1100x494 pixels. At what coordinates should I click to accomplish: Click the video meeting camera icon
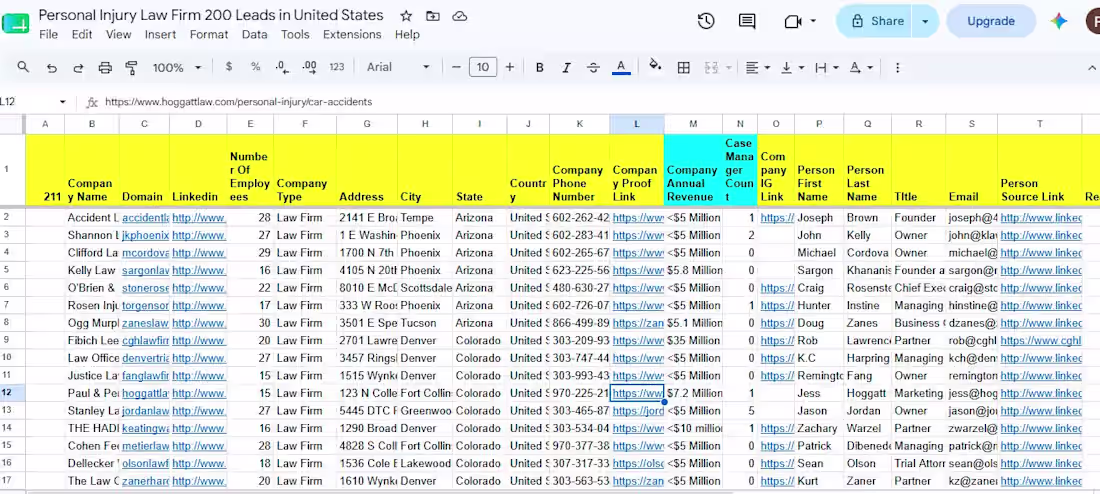[x=793, y=22]
